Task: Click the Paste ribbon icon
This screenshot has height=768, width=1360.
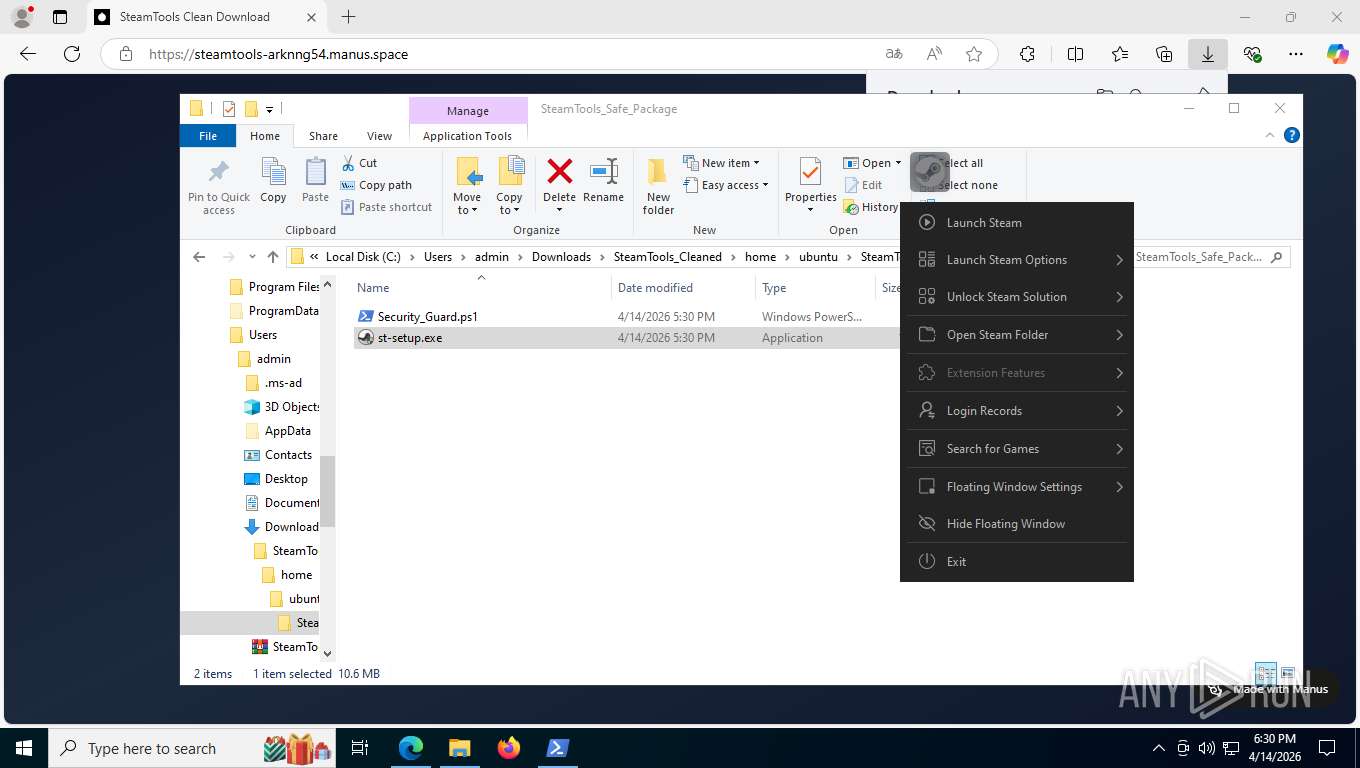Action: coord(315,172)
